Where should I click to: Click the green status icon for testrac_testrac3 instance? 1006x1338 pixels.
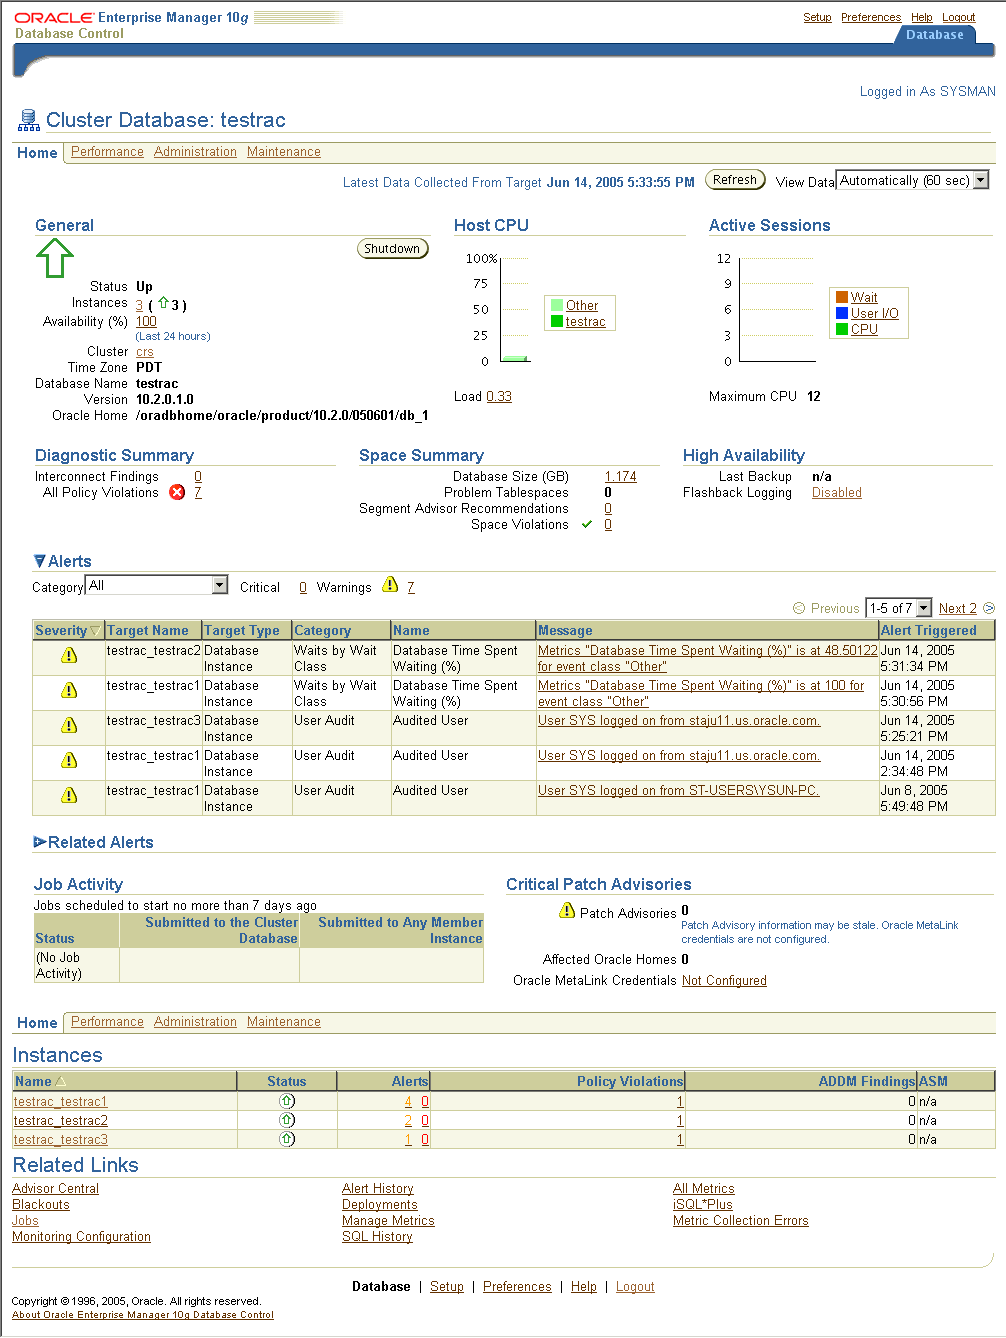coord(287,1138)
